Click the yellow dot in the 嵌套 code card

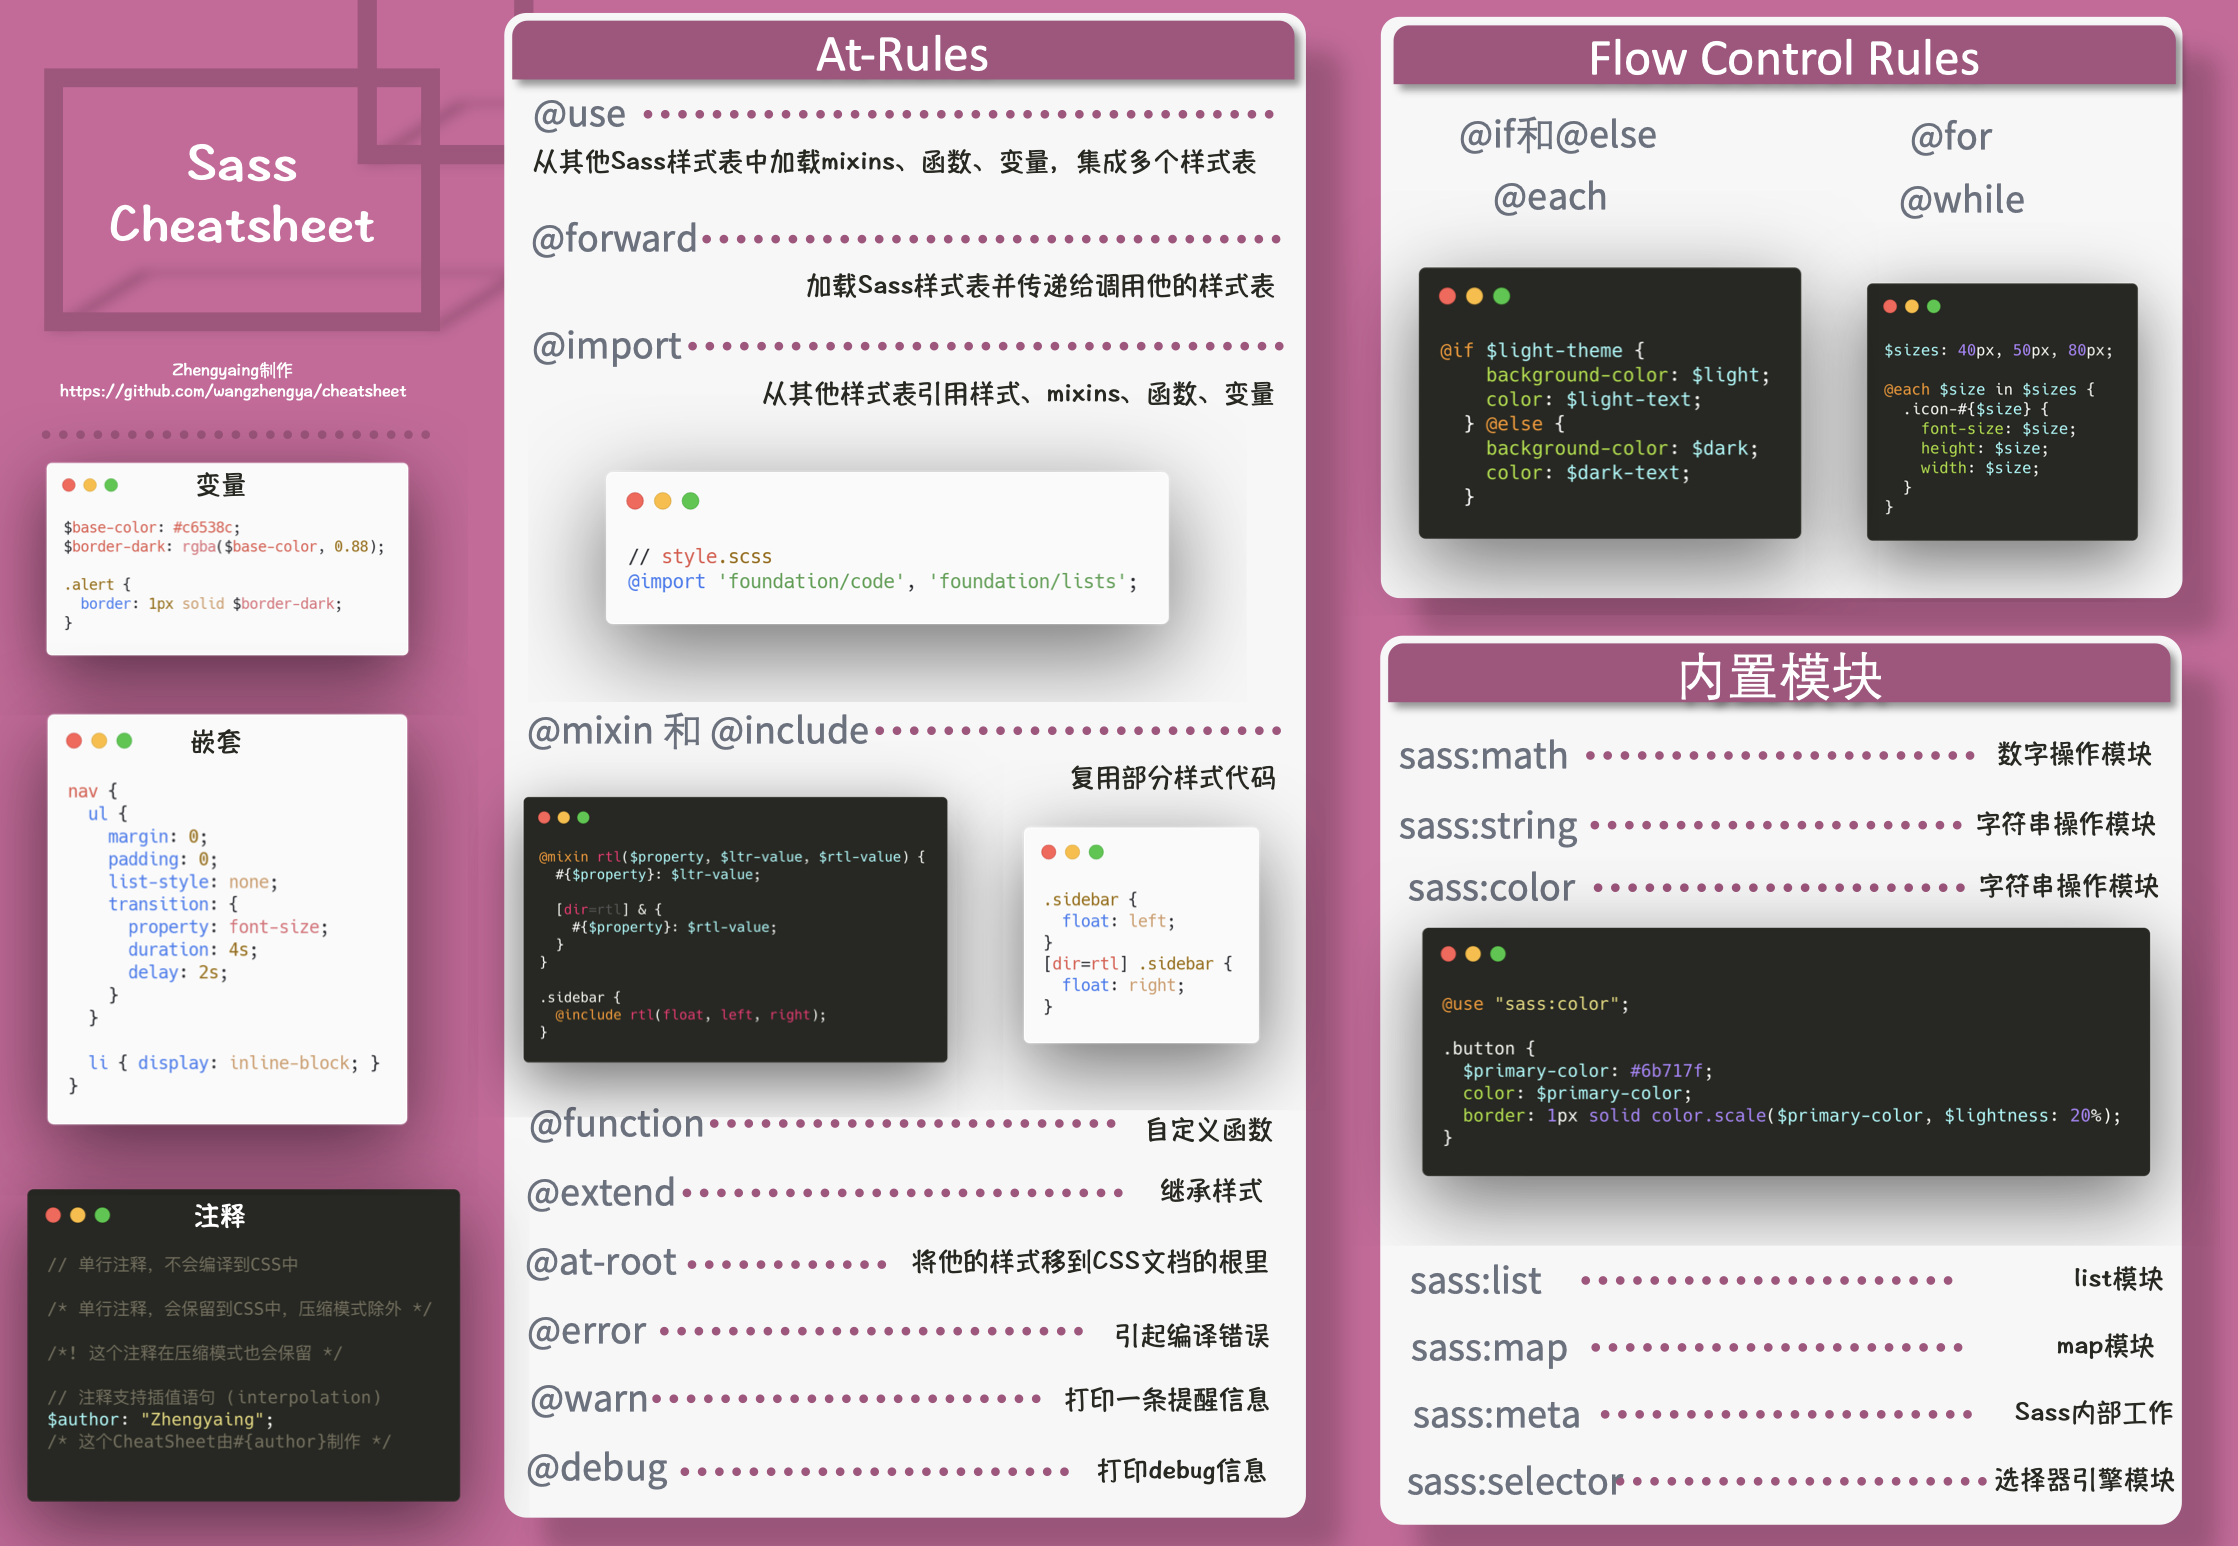[99, 741]
